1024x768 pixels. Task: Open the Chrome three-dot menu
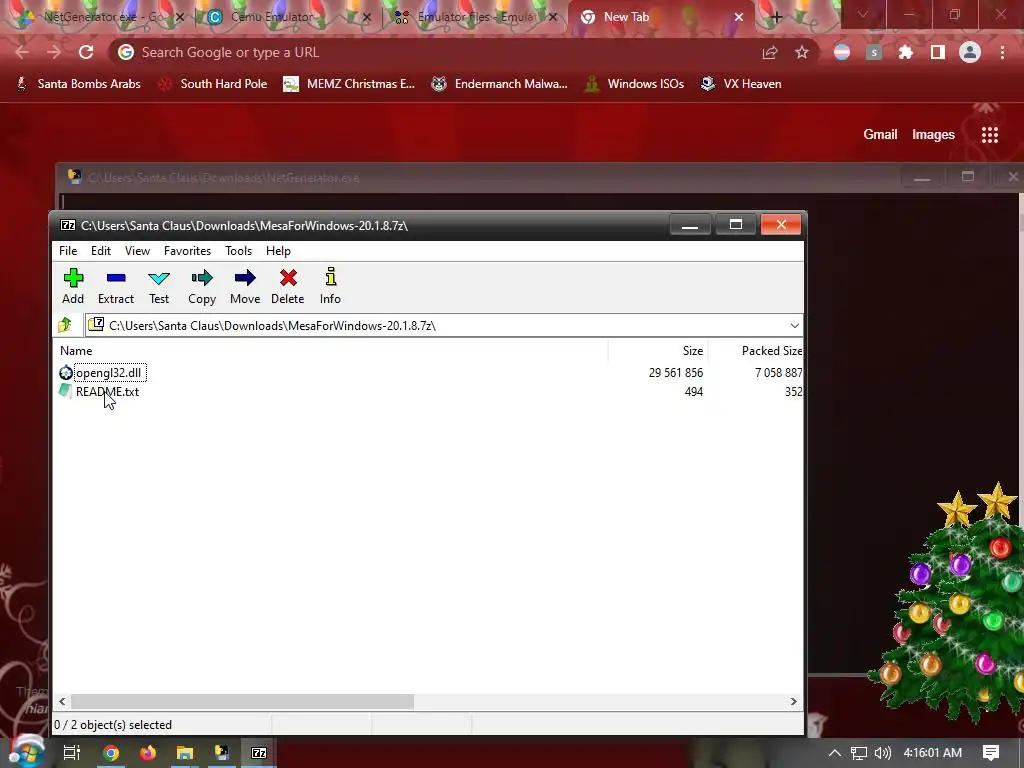pyautogui.click(x=1002, y=52)
